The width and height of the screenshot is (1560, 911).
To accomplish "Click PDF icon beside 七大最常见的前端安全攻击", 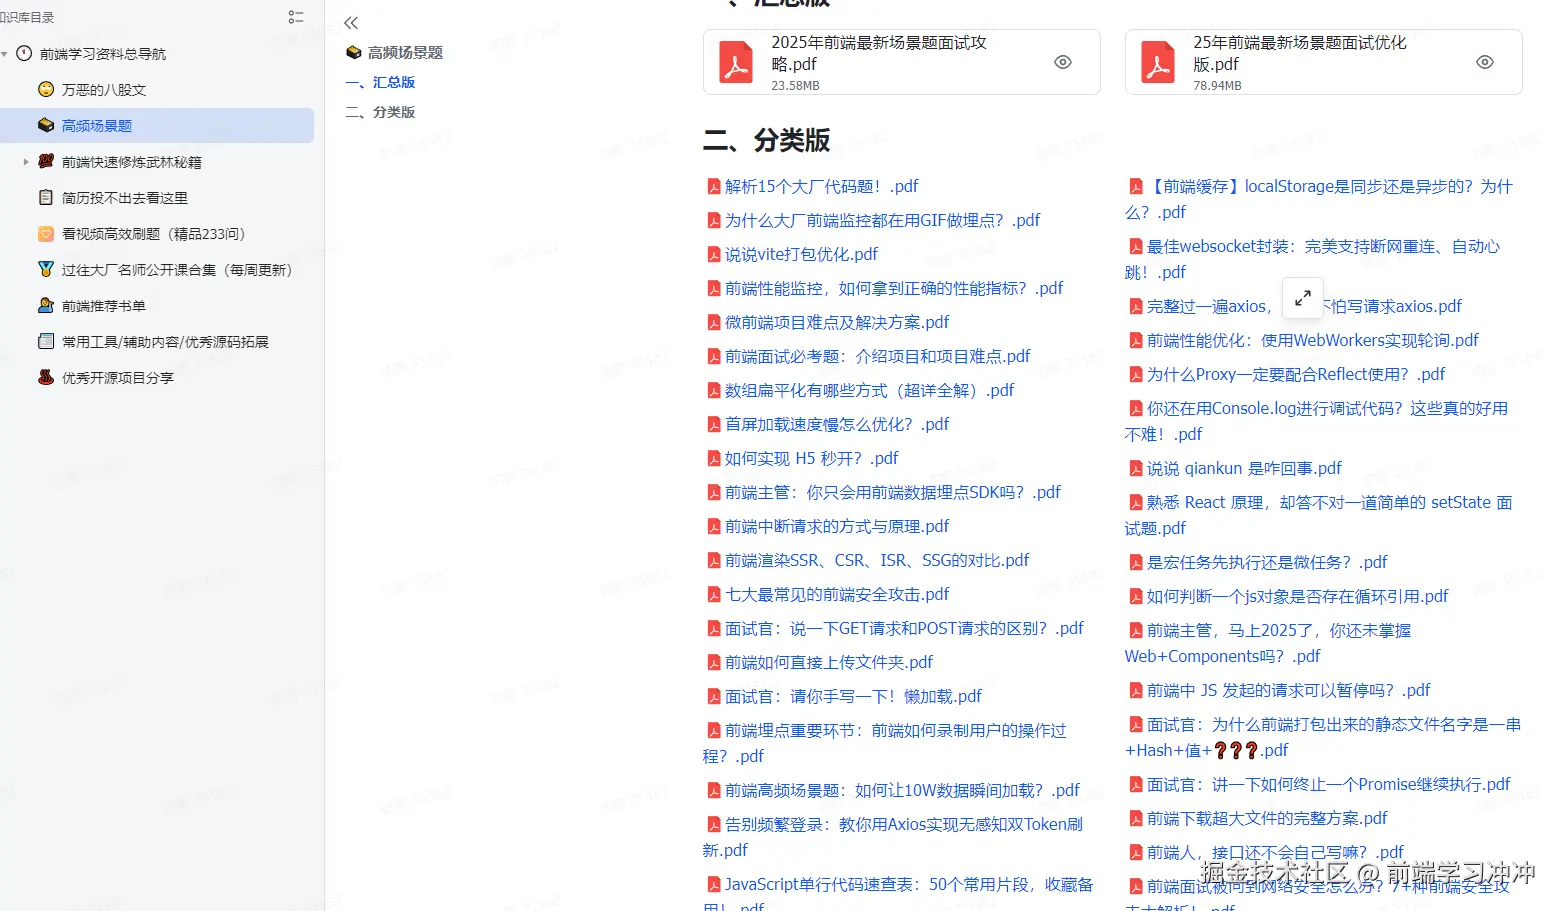I will [x=714, y=594].
